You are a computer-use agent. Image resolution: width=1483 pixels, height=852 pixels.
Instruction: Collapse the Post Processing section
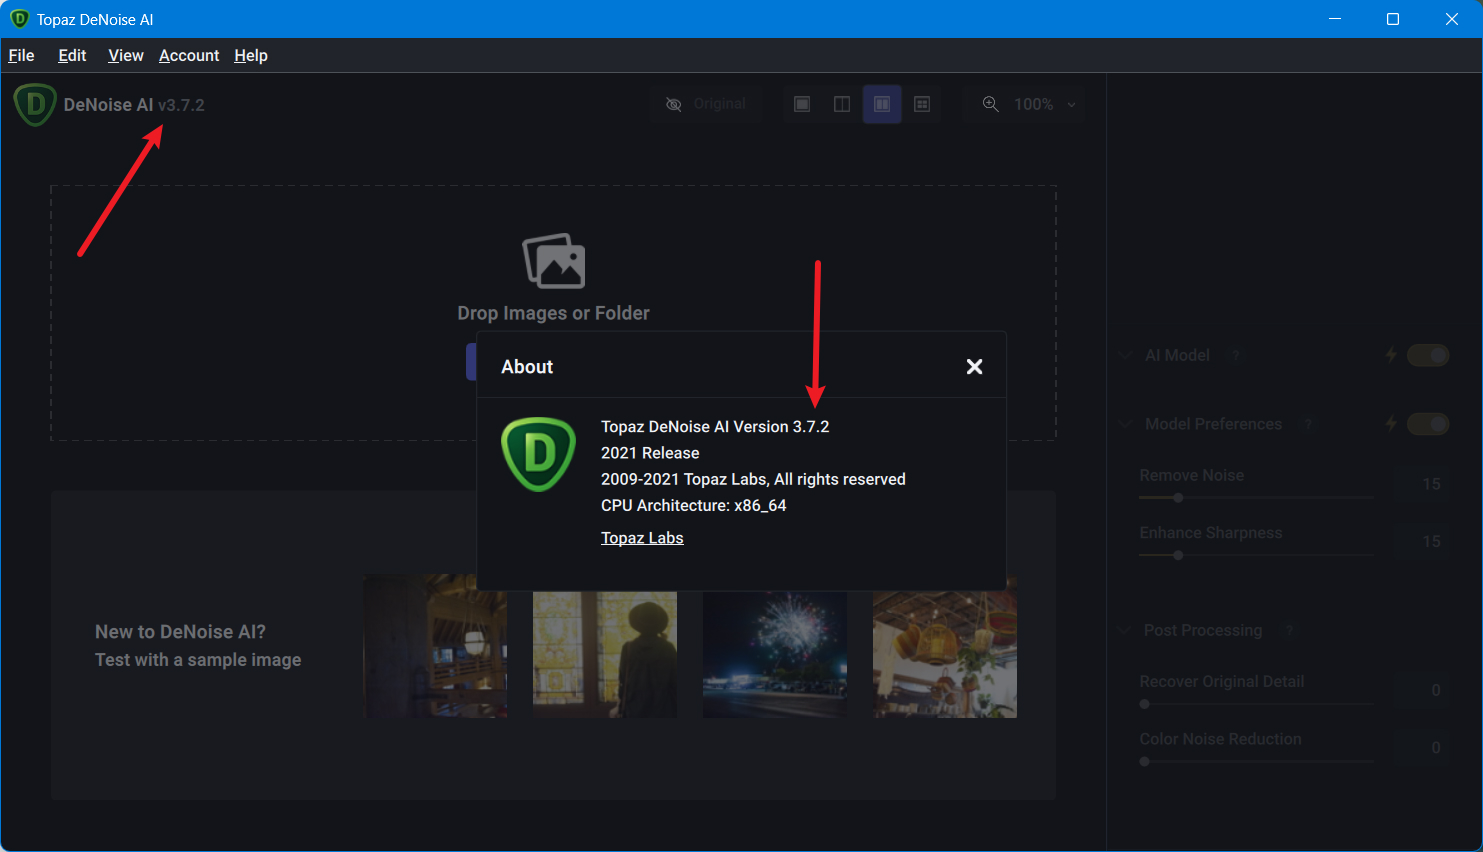point(1125,630)
